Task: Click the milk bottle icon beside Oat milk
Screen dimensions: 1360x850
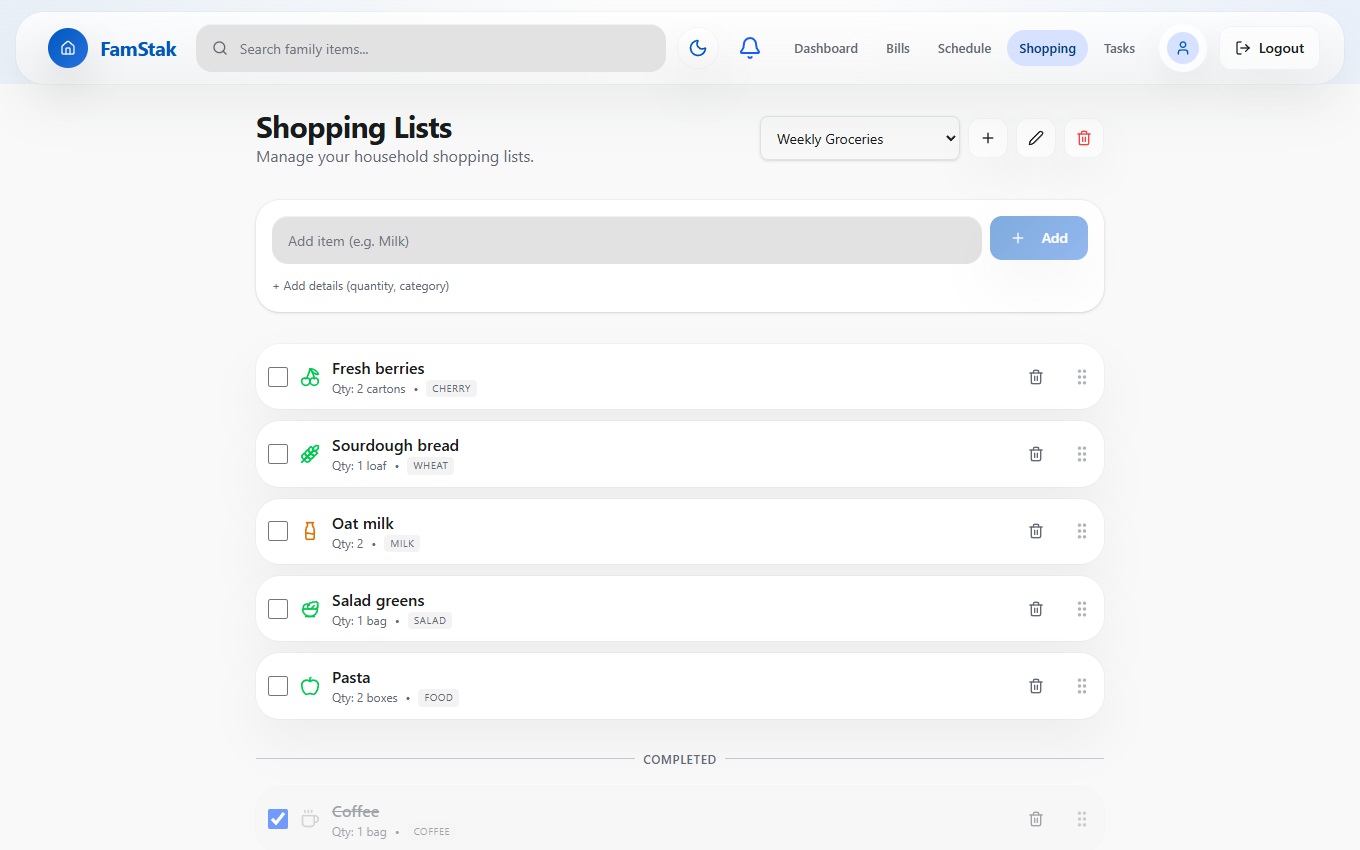Action: pyautogui.click(x=310, y=531)
